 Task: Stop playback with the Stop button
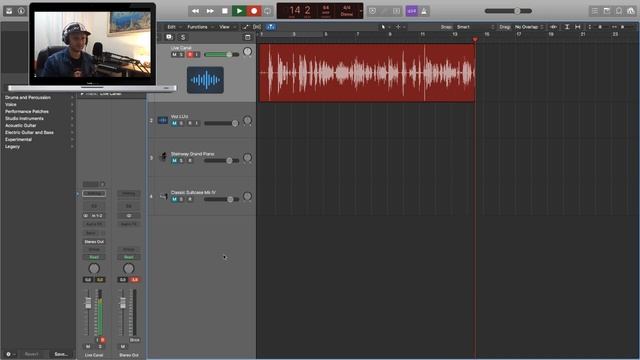(224, 11)
